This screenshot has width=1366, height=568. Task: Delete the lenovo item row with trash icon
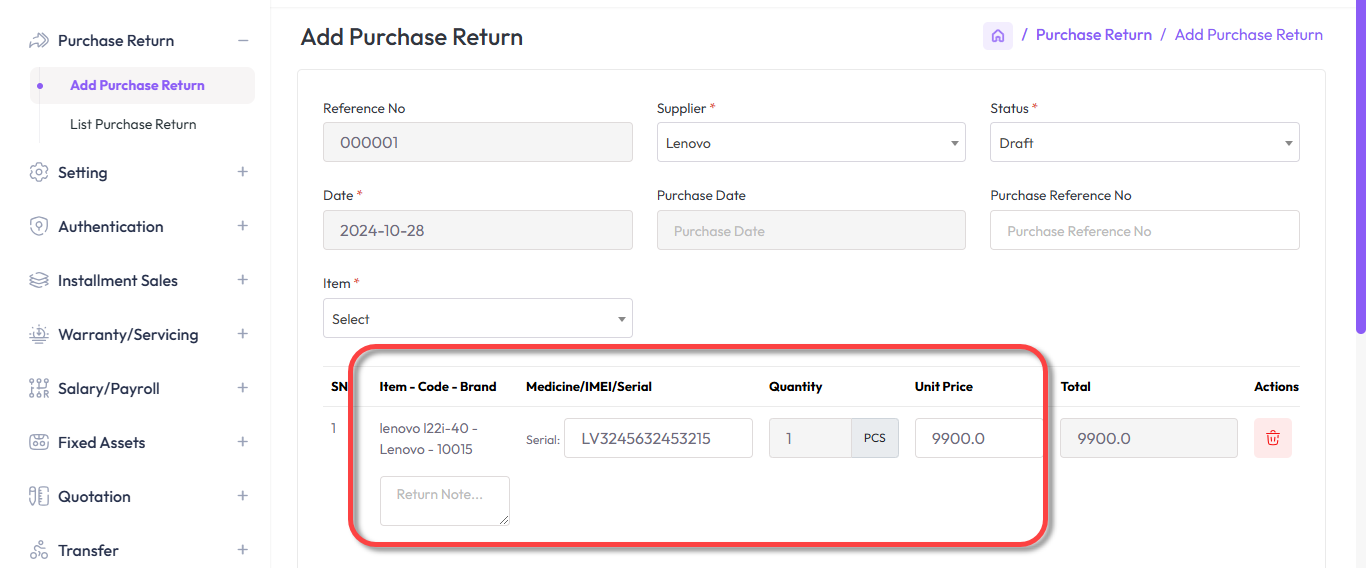tap(1272, 438)
